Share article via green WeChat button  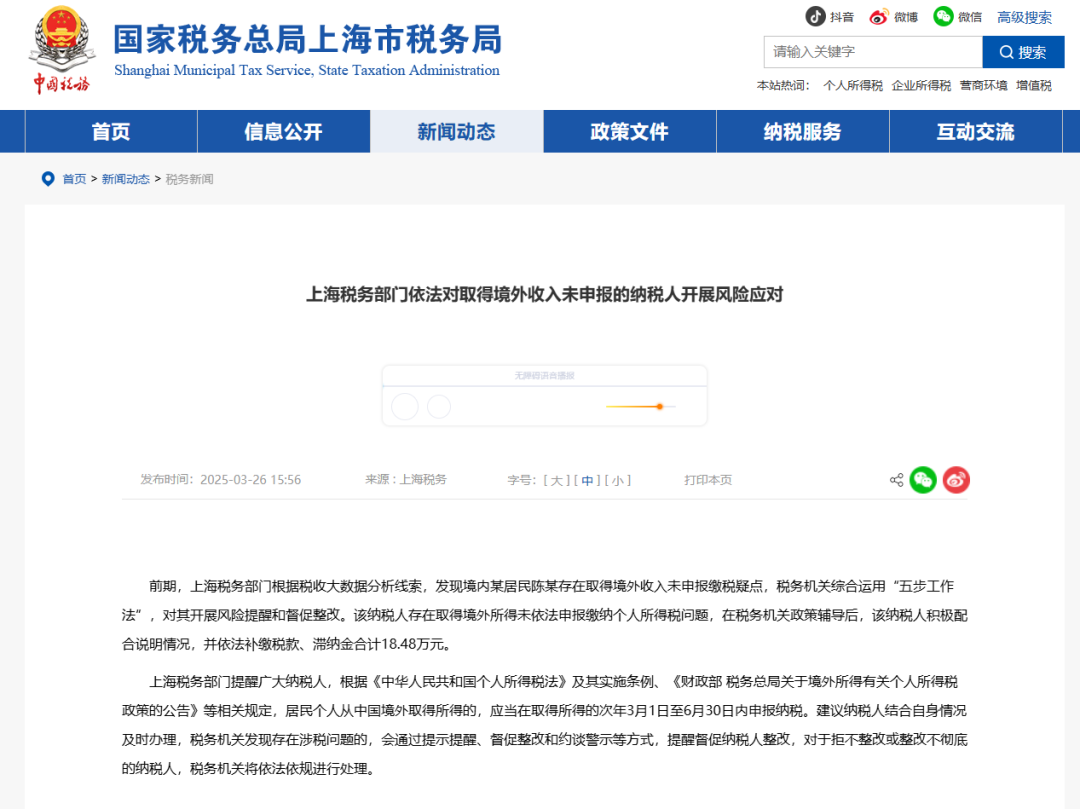pos(923,480)
